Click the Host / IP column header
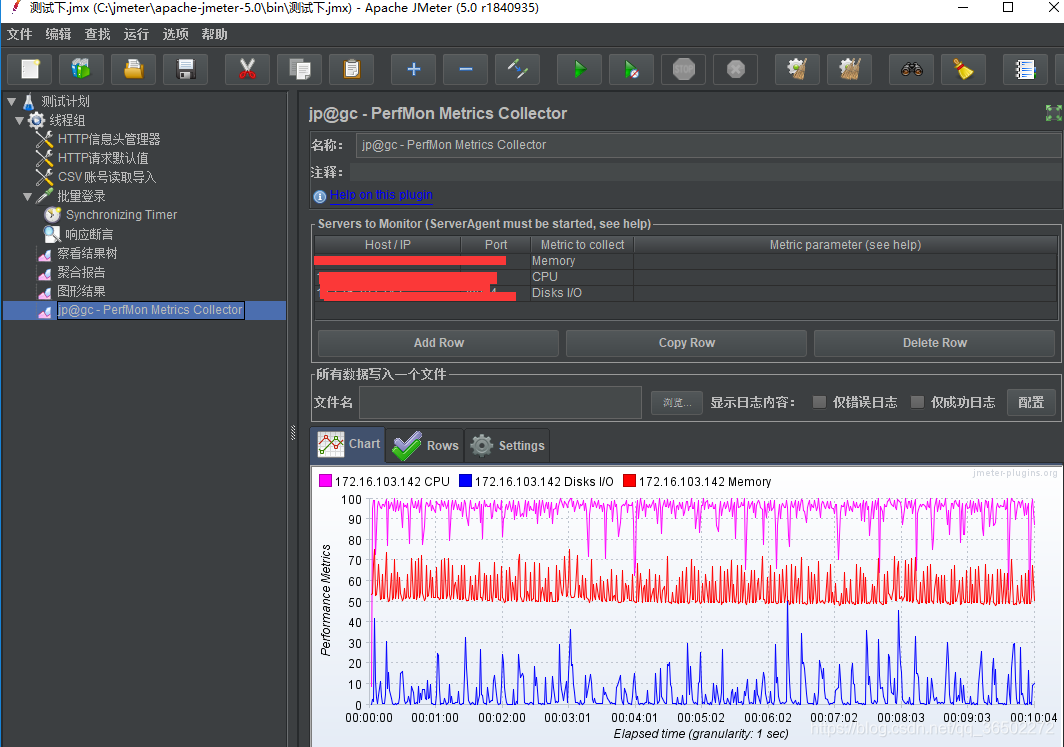1064x747 pixels. click(x=387, y=245)
